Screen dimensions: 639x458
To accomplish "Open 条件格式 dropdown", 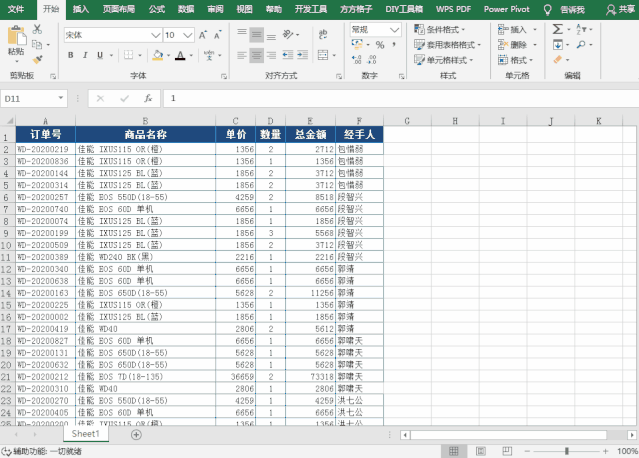I will tap(440, 29).
